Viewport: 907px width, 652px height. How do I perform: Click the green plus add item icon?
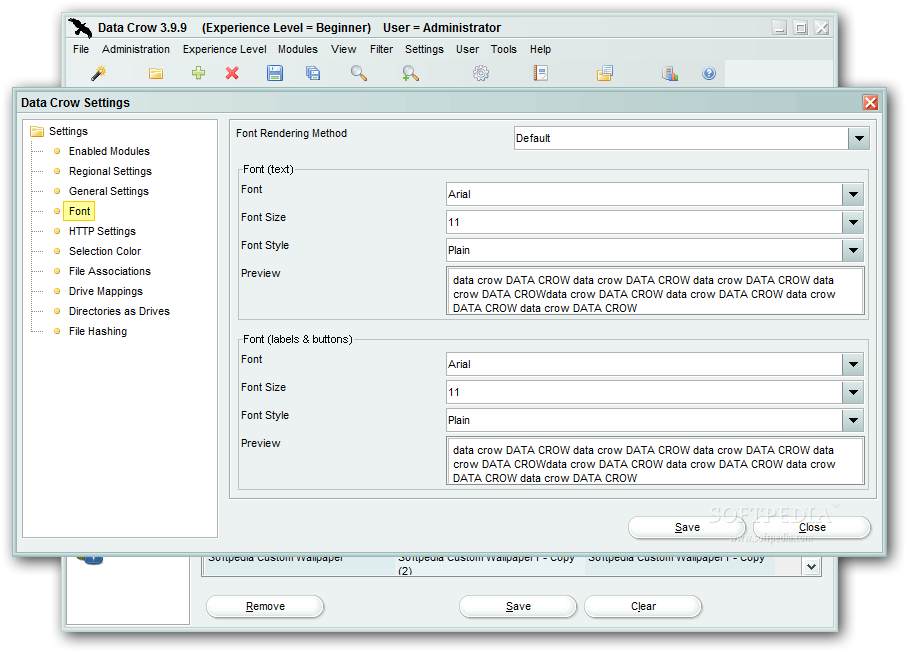coord(198,73)
